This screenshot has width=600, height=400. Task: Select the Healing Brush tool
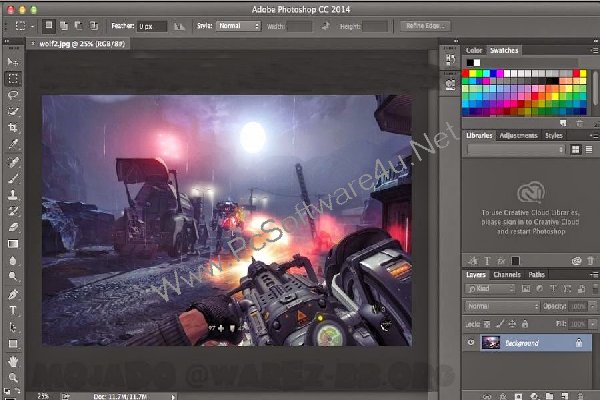click(13, 162)
